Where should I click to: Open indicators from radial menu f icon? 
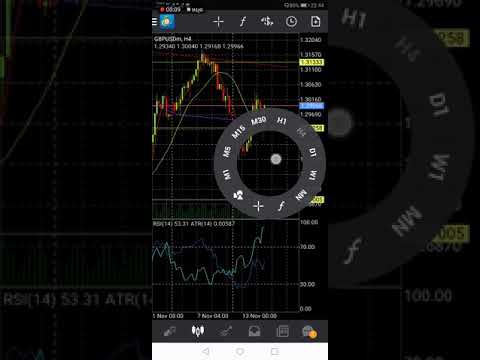[282, 206]
